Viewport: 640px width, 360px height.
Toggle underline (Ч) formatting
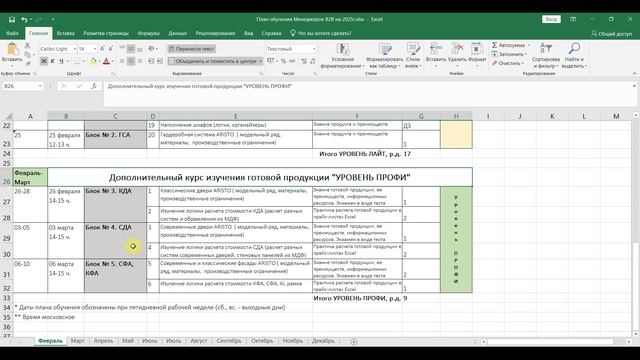click(61, 61)
